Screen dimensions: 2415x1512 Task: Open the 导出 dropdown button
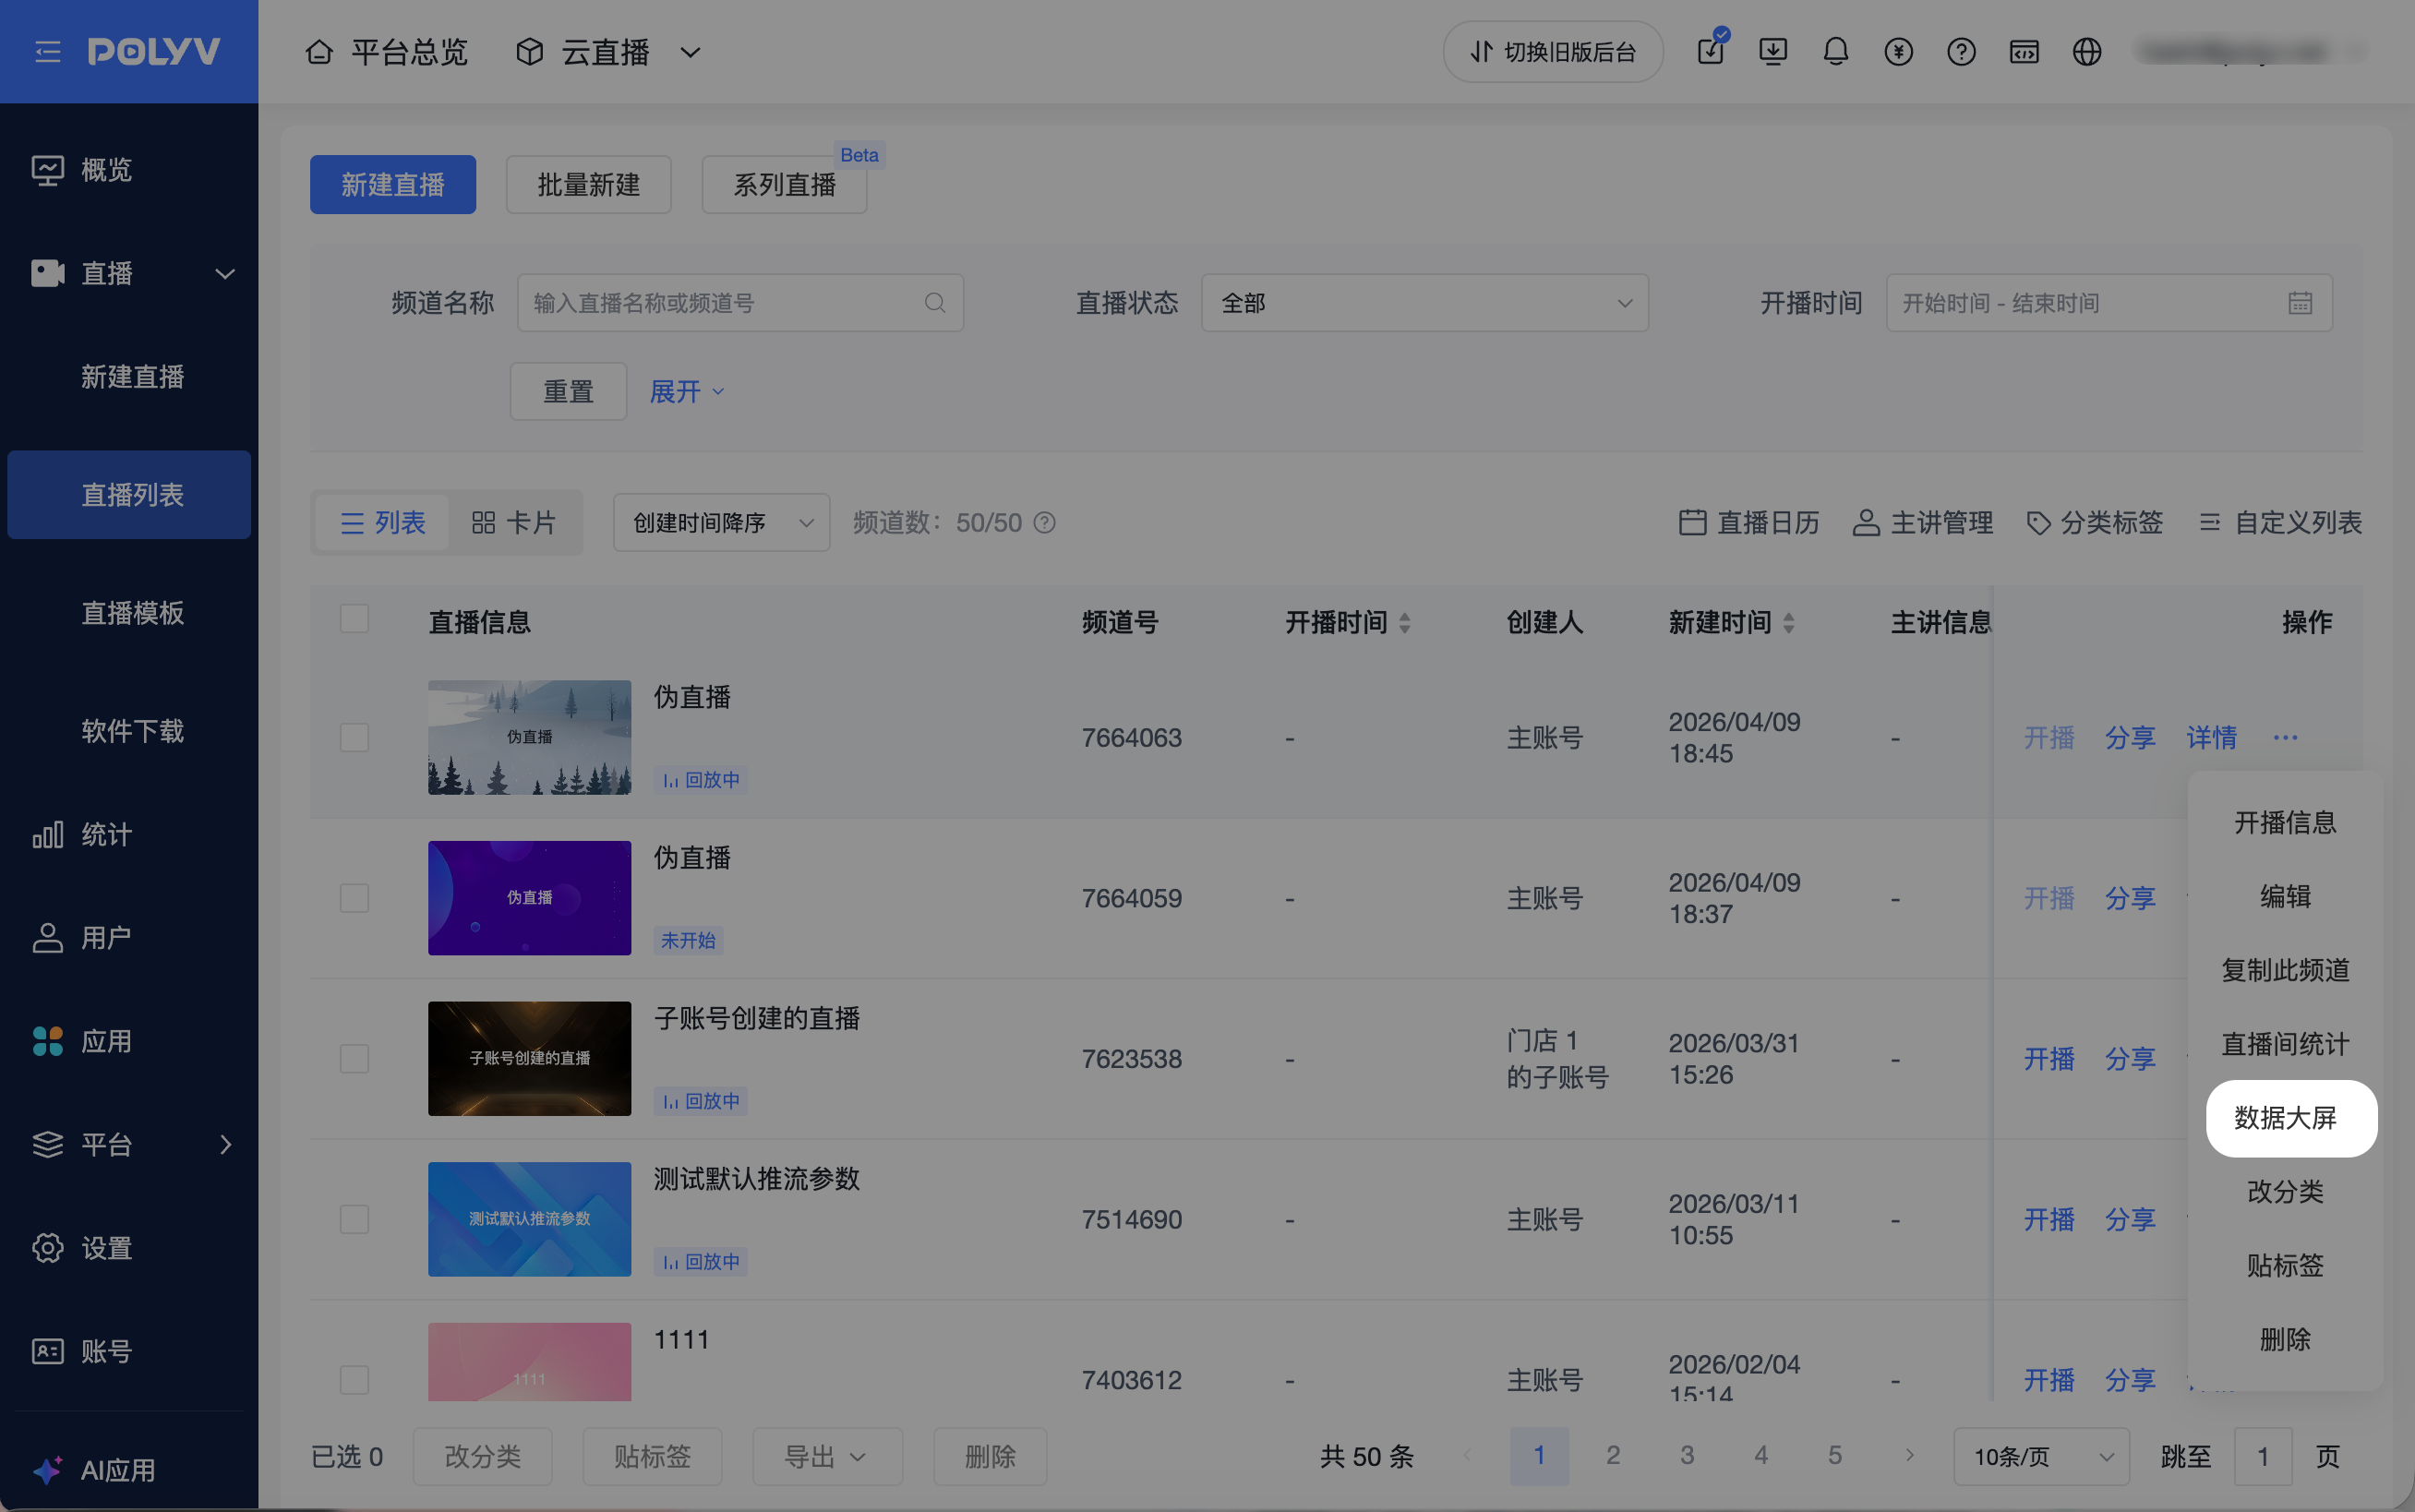(x=827, y=1457)
